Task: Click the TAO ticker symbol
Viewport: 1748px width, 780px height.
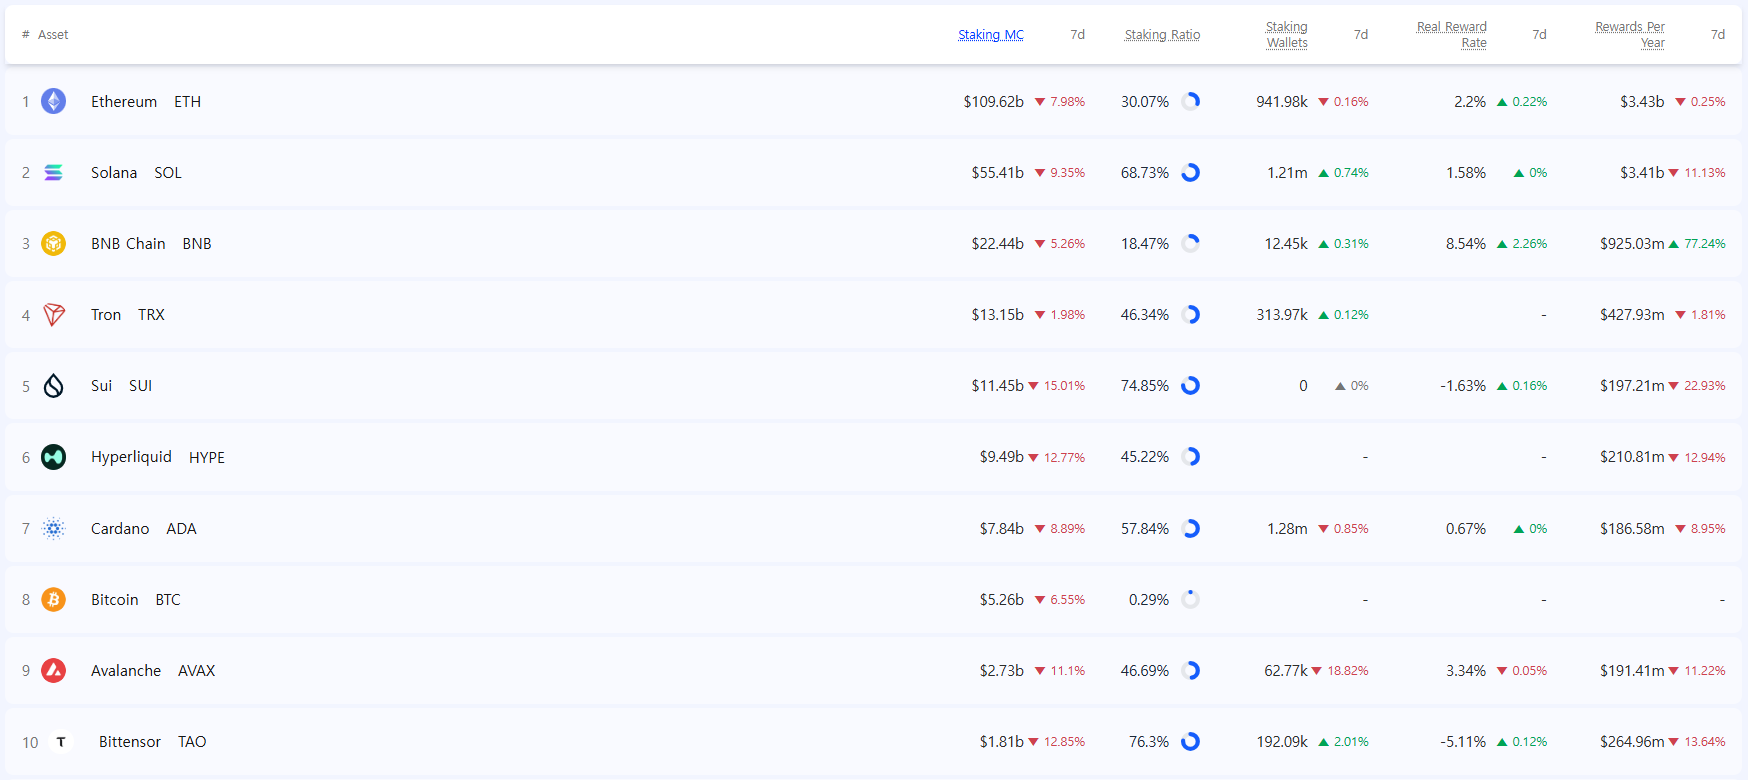Action: click(x=192, y=742)
